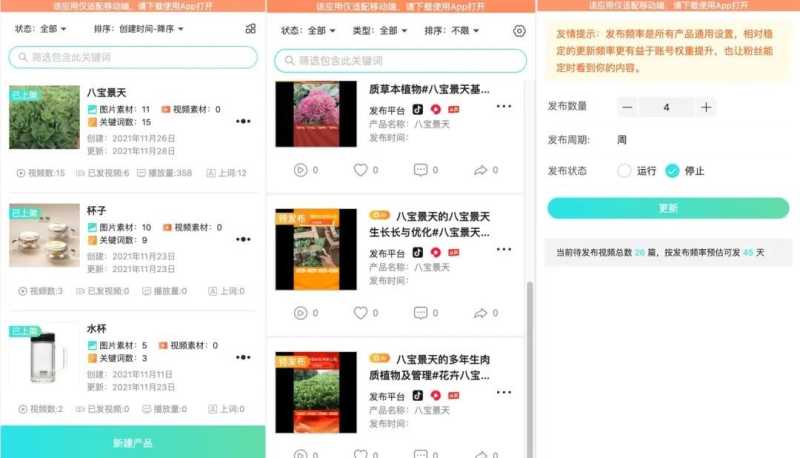Image resolution: width=800 pixels, height=458 pixels.
Task: Click 已发视频:6 under 八宝景天 product
Action: (103, 173)
